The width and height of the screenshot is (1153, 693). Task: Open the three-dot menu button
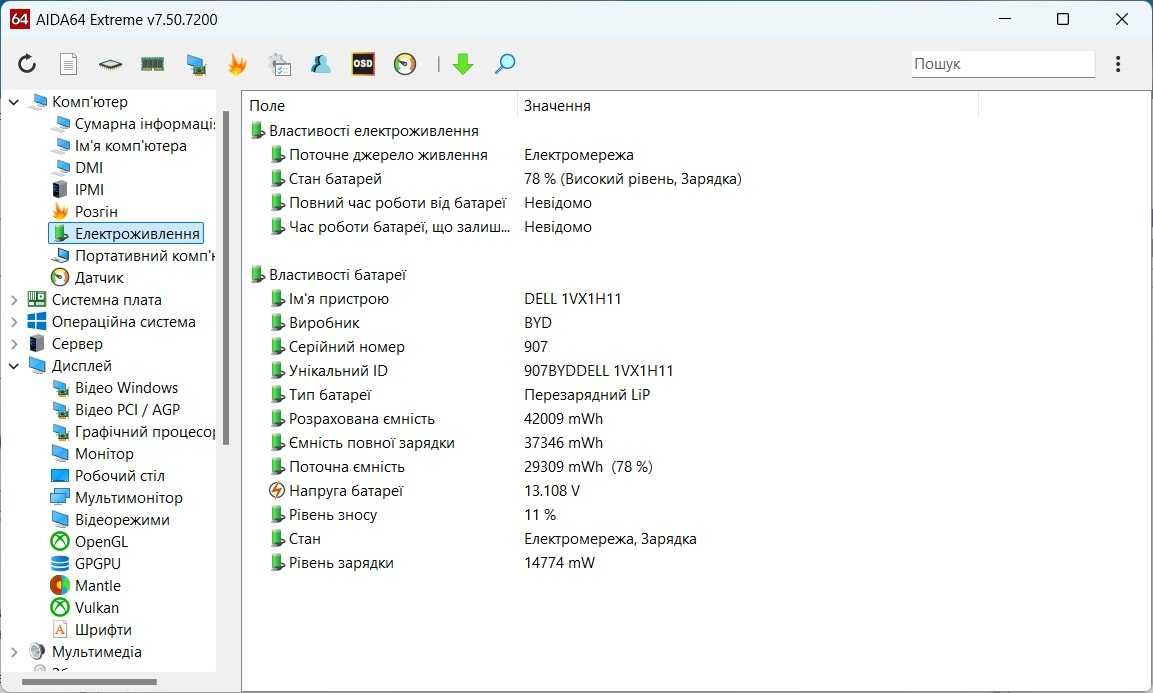click(1118, 64)
